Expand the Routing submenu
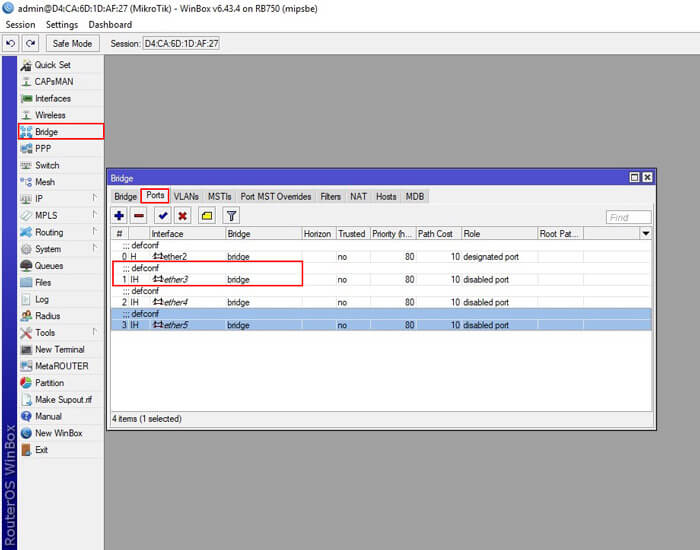Viewport: 700px width, 550px height. point(61,232)
